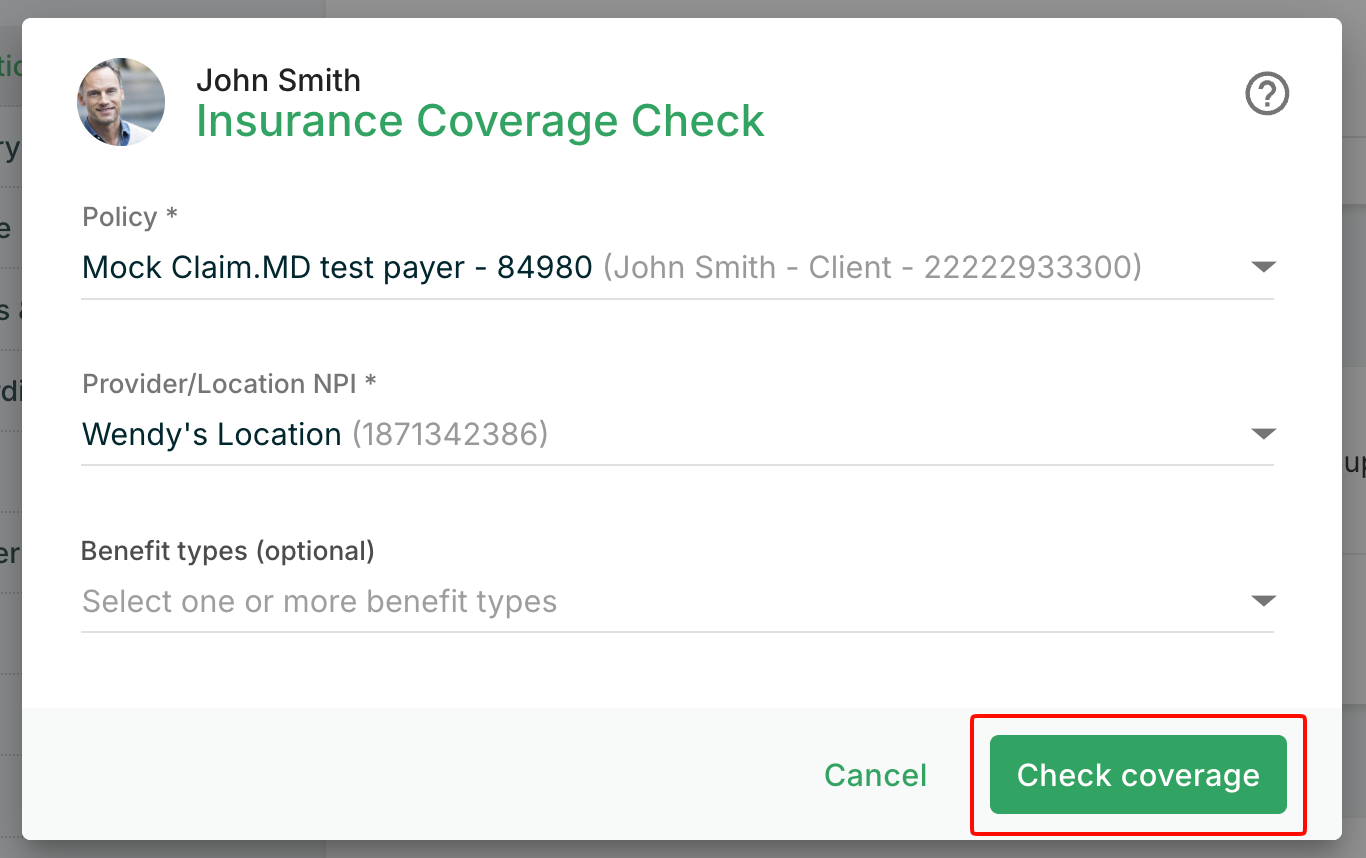Viewport: 1366px width, 858px height.
Task: Click John Smith's profile photo
Action: coord(121,102)
